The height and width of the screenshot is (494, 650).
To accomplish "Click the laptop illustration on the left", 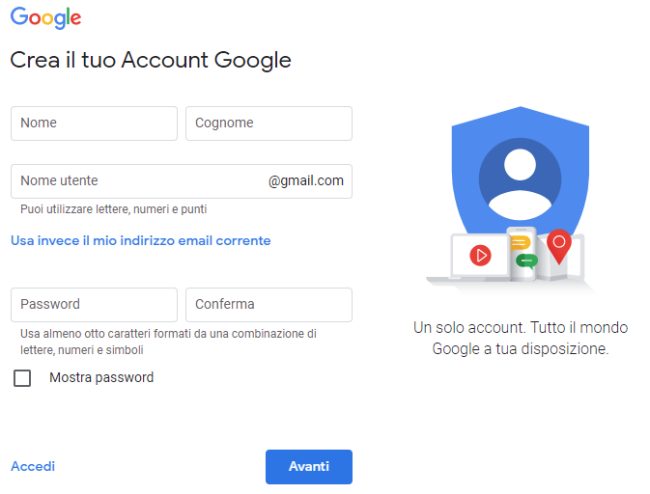I will 468,258.
